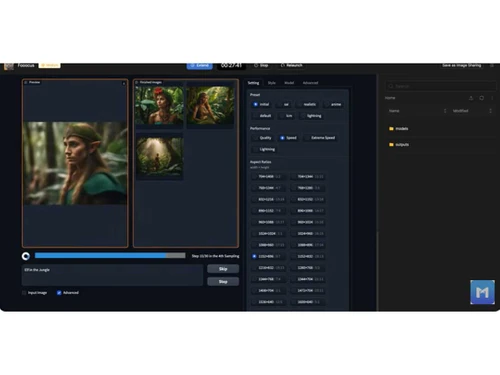Select the default preset
The height and width of the screenshot is (375, 500).
tap(262, 116)
